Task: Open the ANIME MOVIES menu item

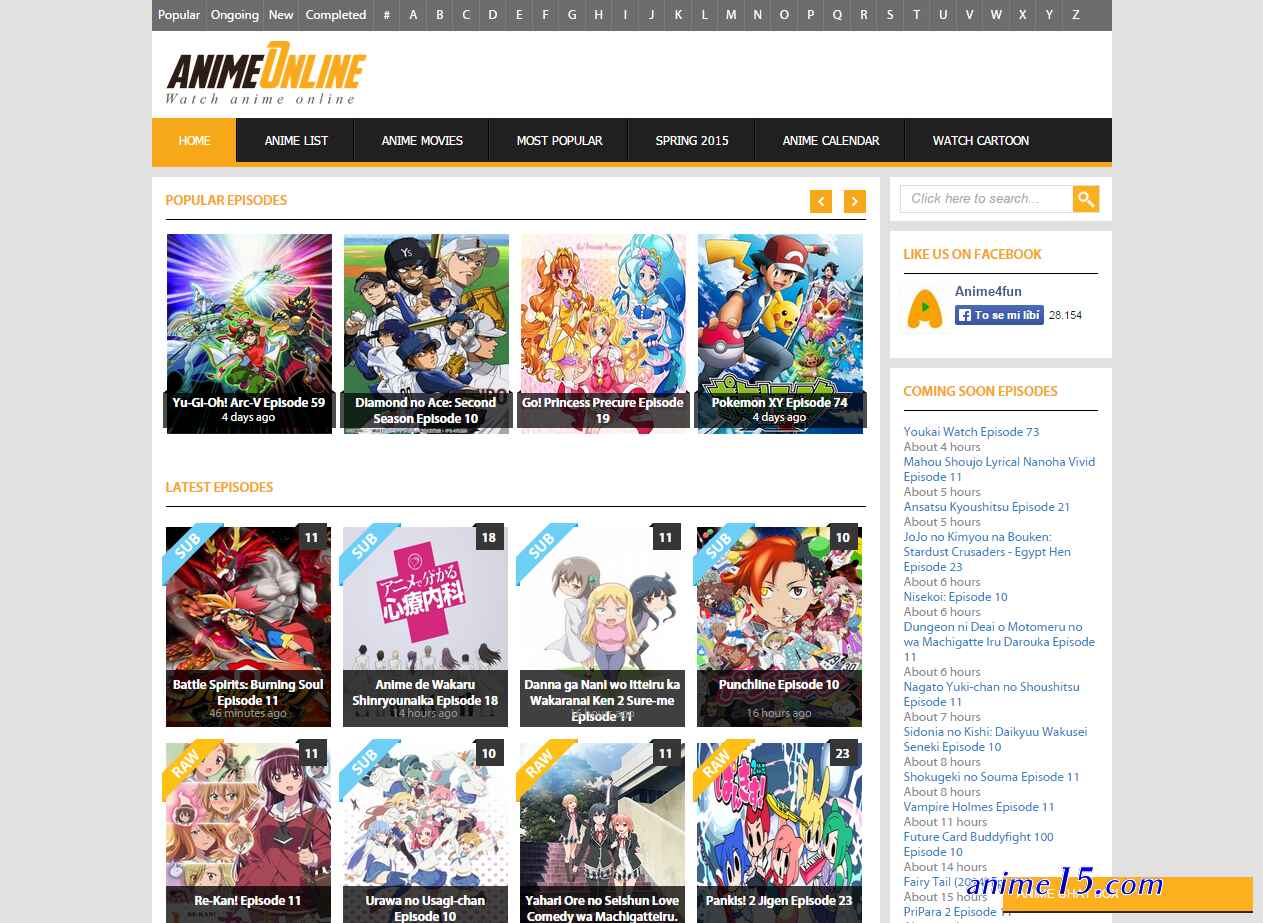Action: tap(422, 141)
